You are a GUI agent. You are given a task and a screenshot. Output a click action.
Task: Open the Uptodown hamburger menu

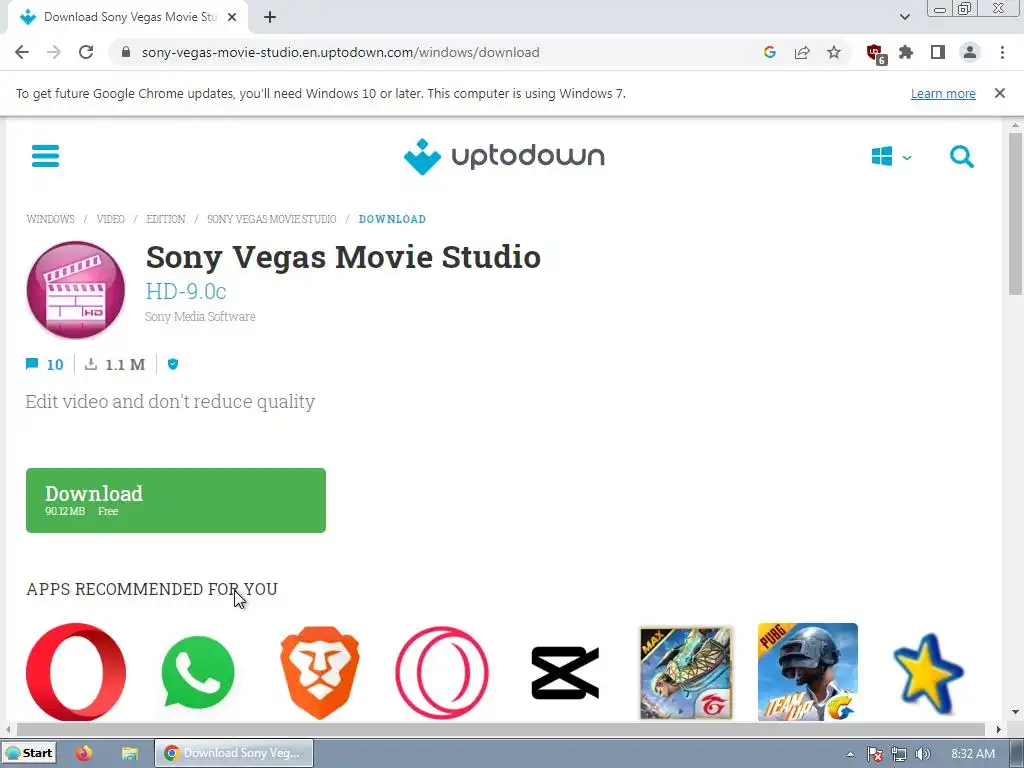[x=45, y=156]
